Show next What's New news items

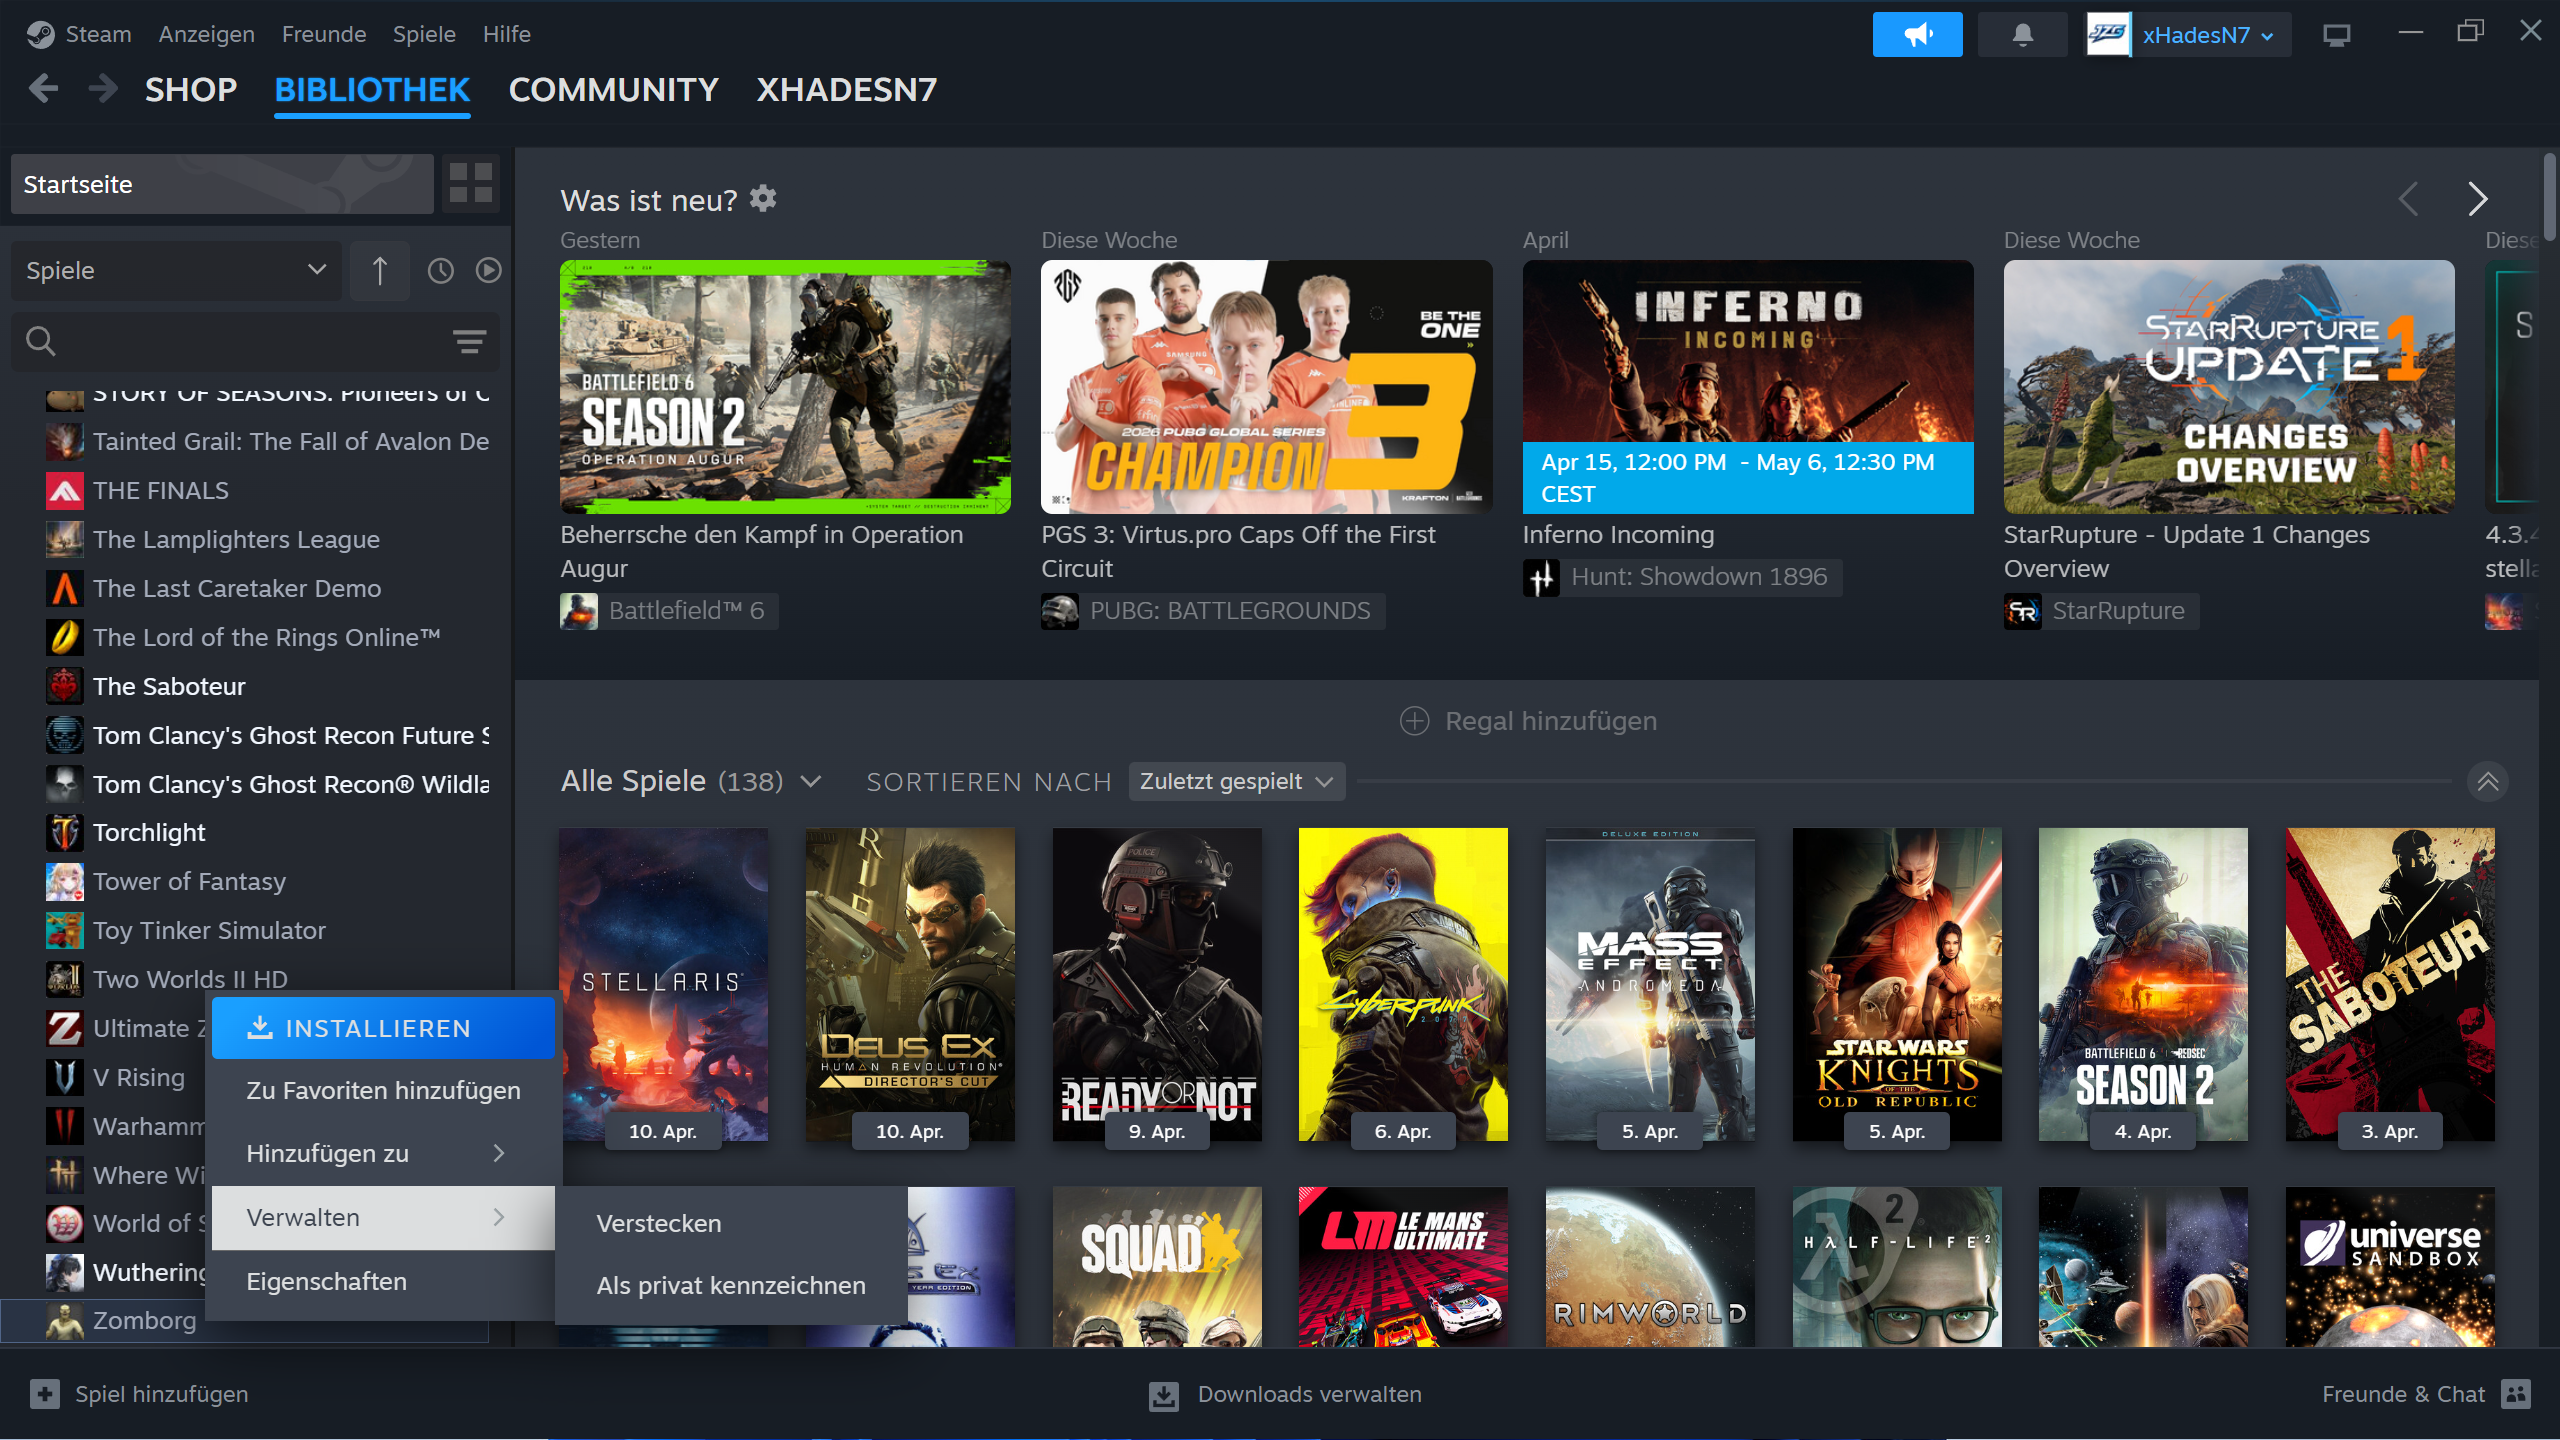click(x=2476, y=199)
